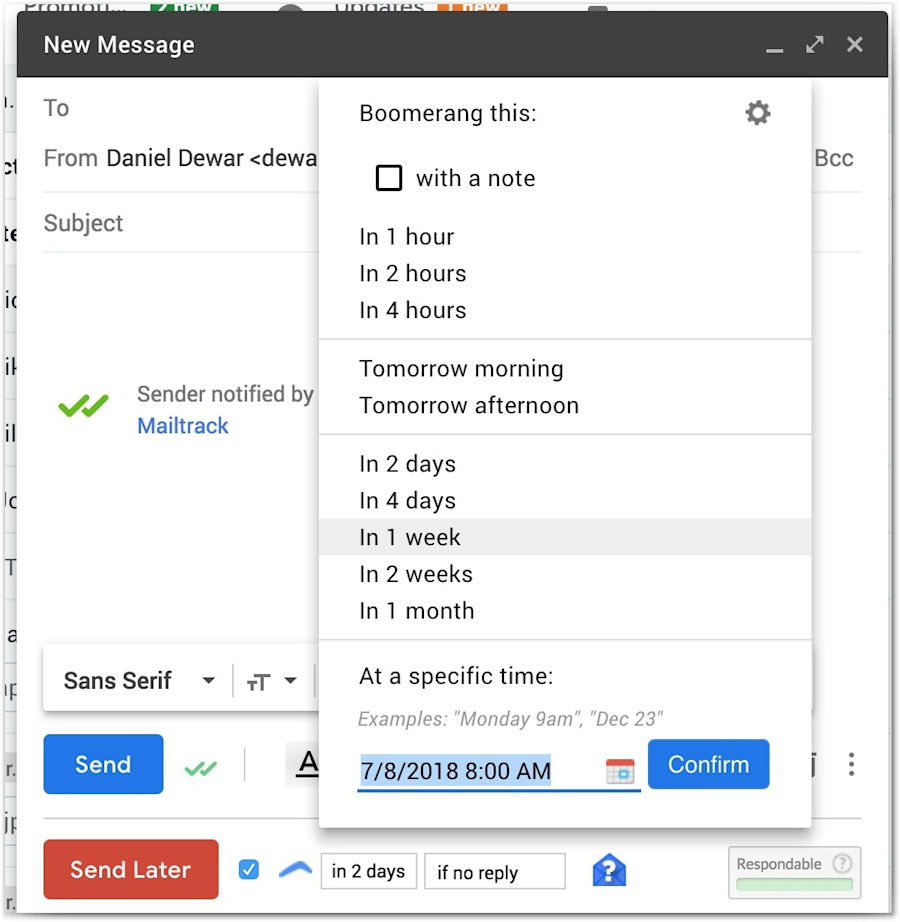Pop out the compose window to full screen
Screen dimensions: 900x922
pyautogui.click(x=814, y=44)
